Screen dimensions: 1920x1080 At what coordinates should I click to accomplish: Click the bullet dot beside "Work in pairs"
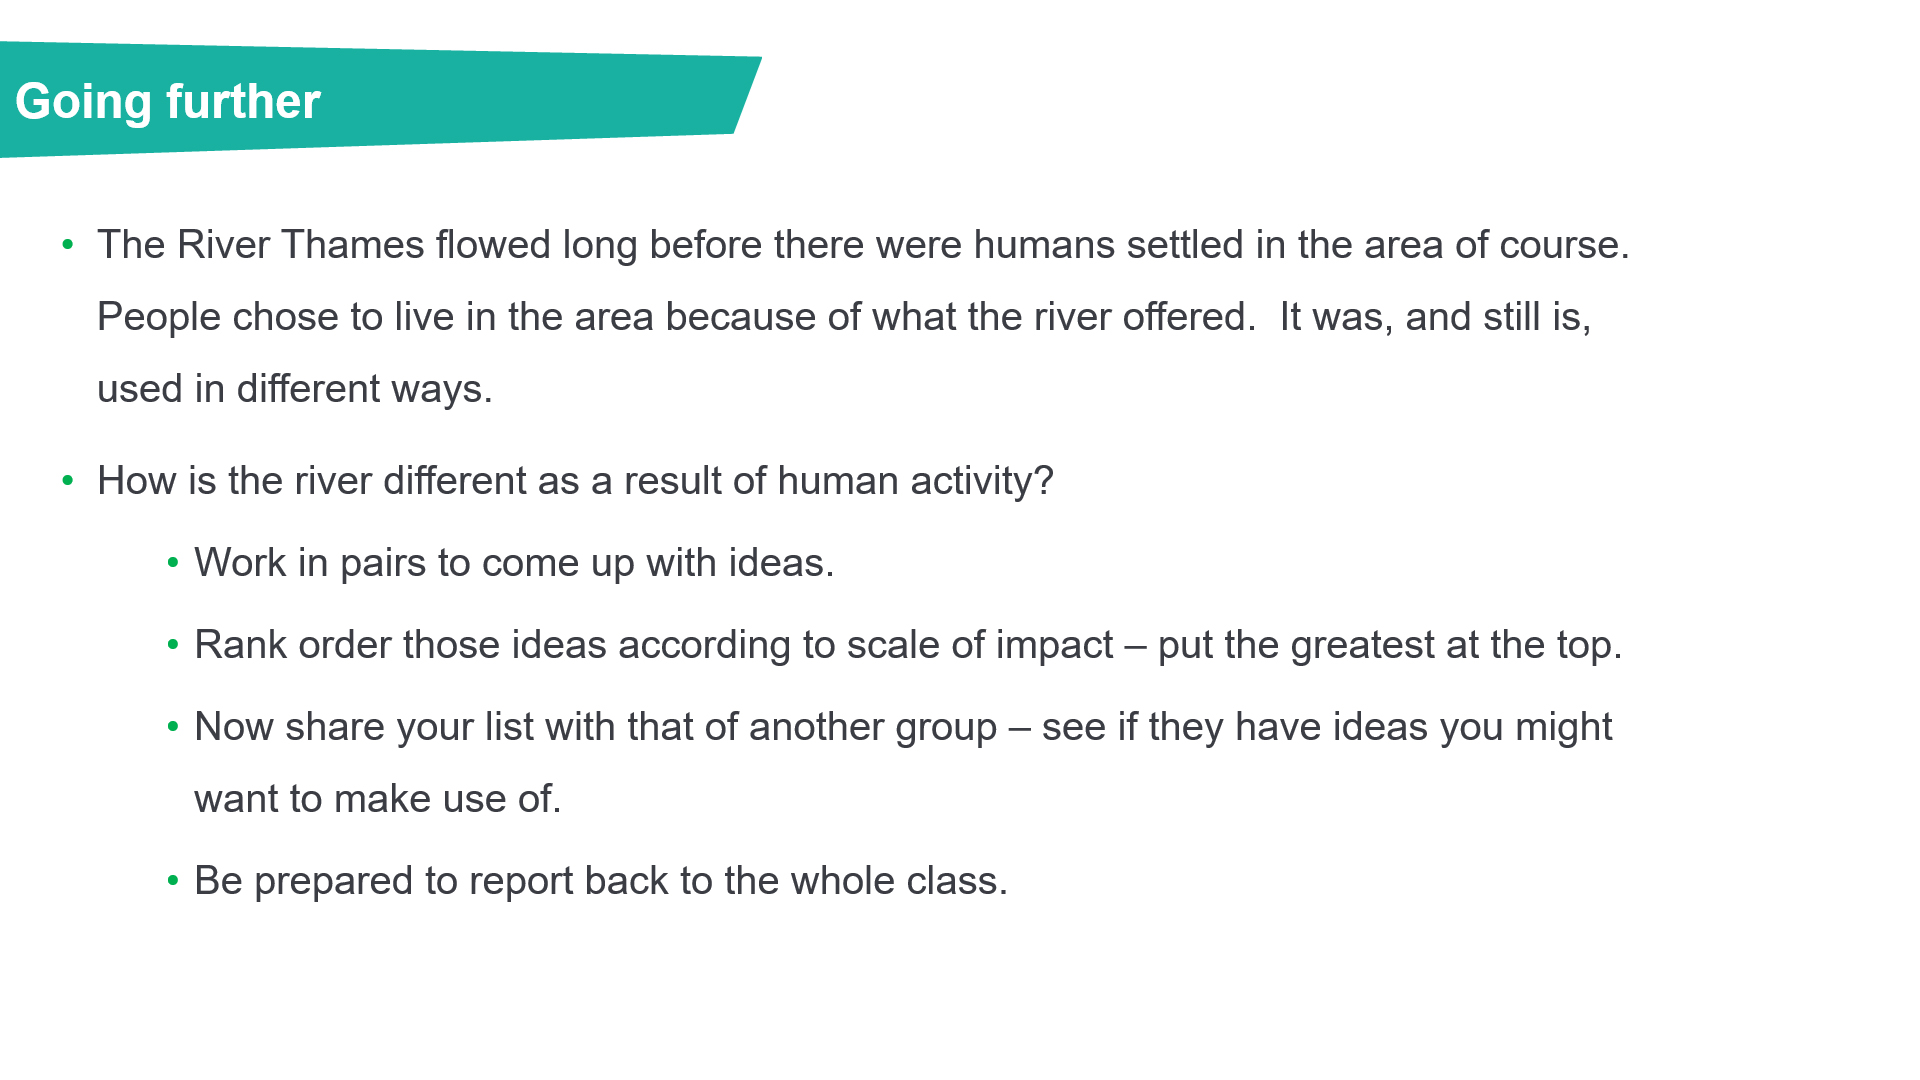(173, 563)
